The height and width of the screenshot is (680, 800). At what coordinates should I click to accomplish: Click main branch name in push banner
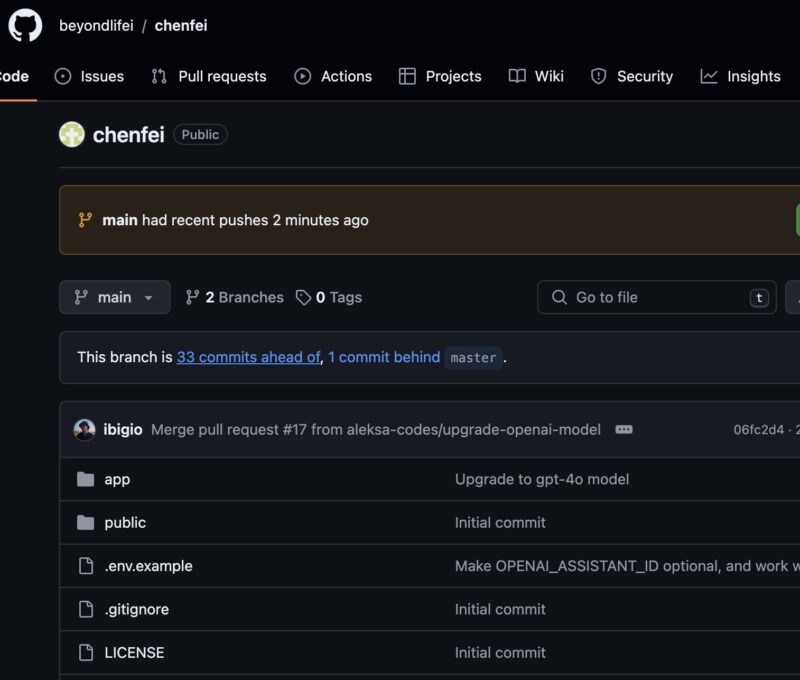[x=120, y=220]
